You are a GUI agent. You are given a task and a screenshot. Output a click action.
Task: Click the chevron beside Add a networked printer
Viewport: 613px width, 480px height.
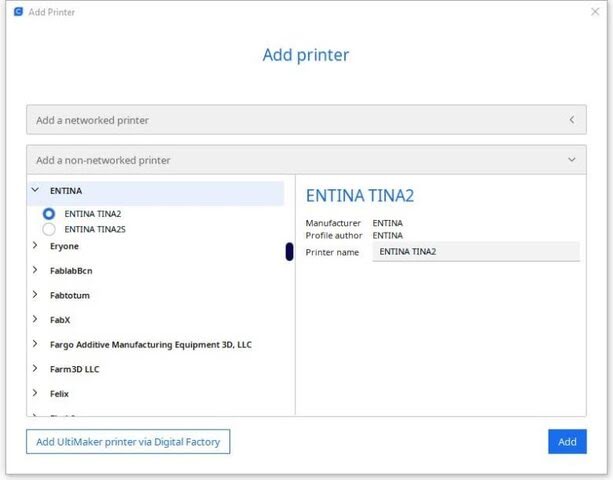(x=571, y=120)
